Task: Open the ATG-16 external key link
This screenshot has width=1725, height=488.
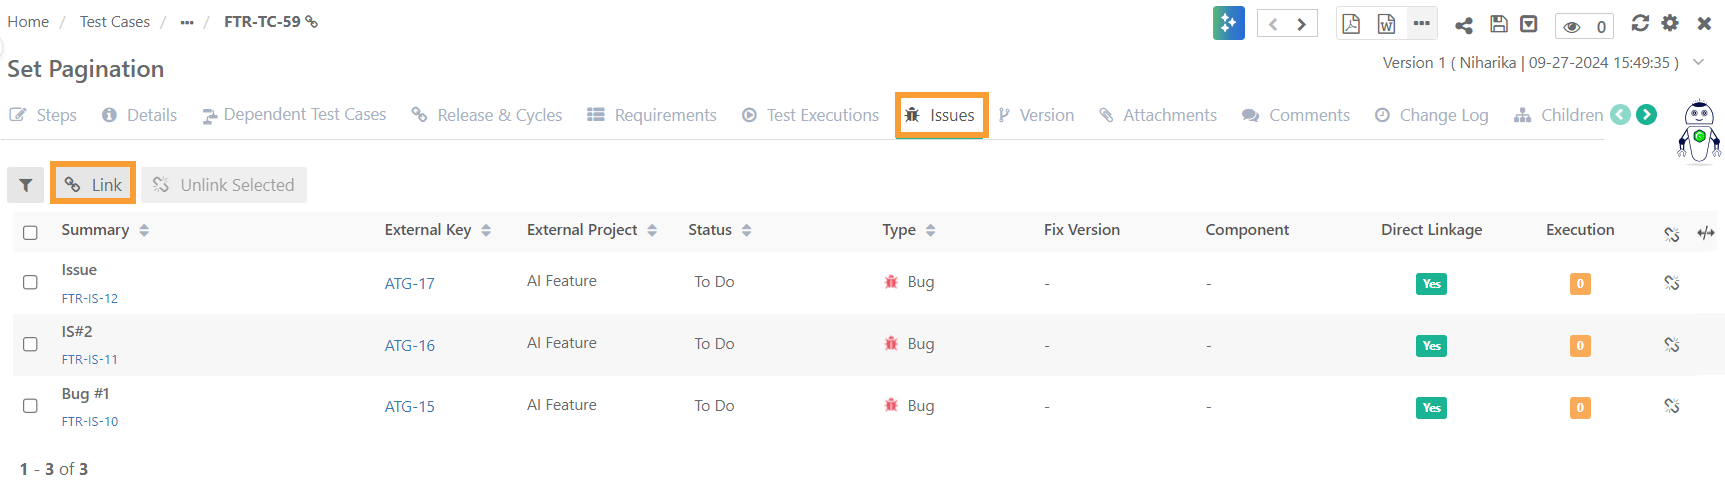Action: tap(410, 345)
